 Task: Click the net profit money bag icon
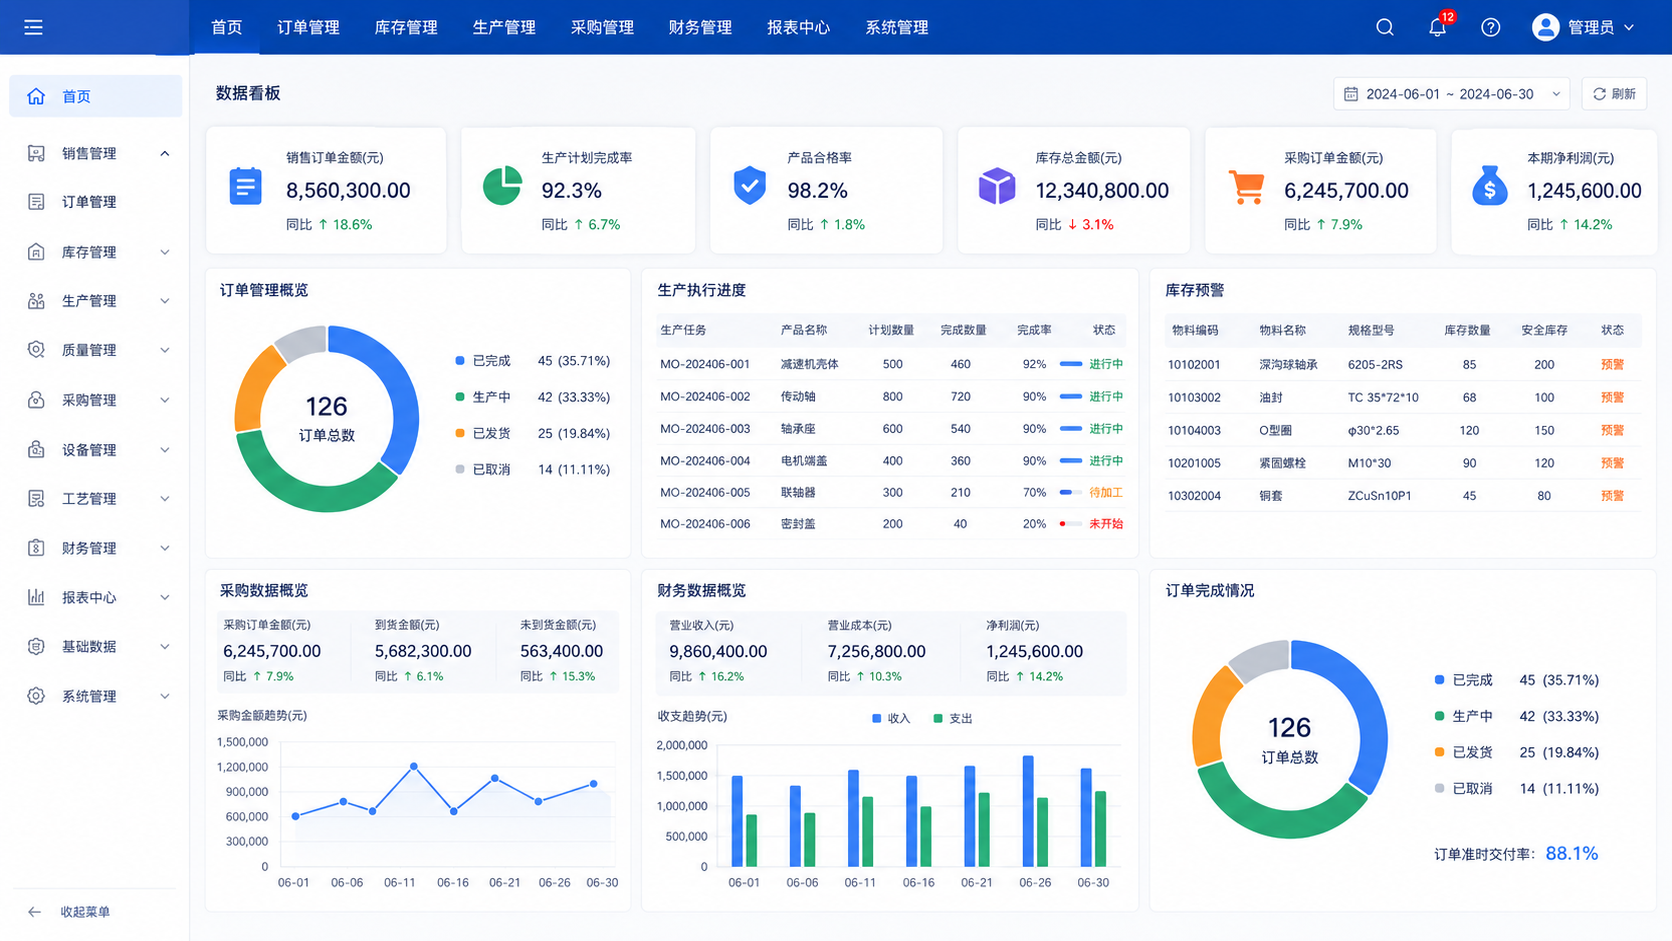(x=1490, y=186)
